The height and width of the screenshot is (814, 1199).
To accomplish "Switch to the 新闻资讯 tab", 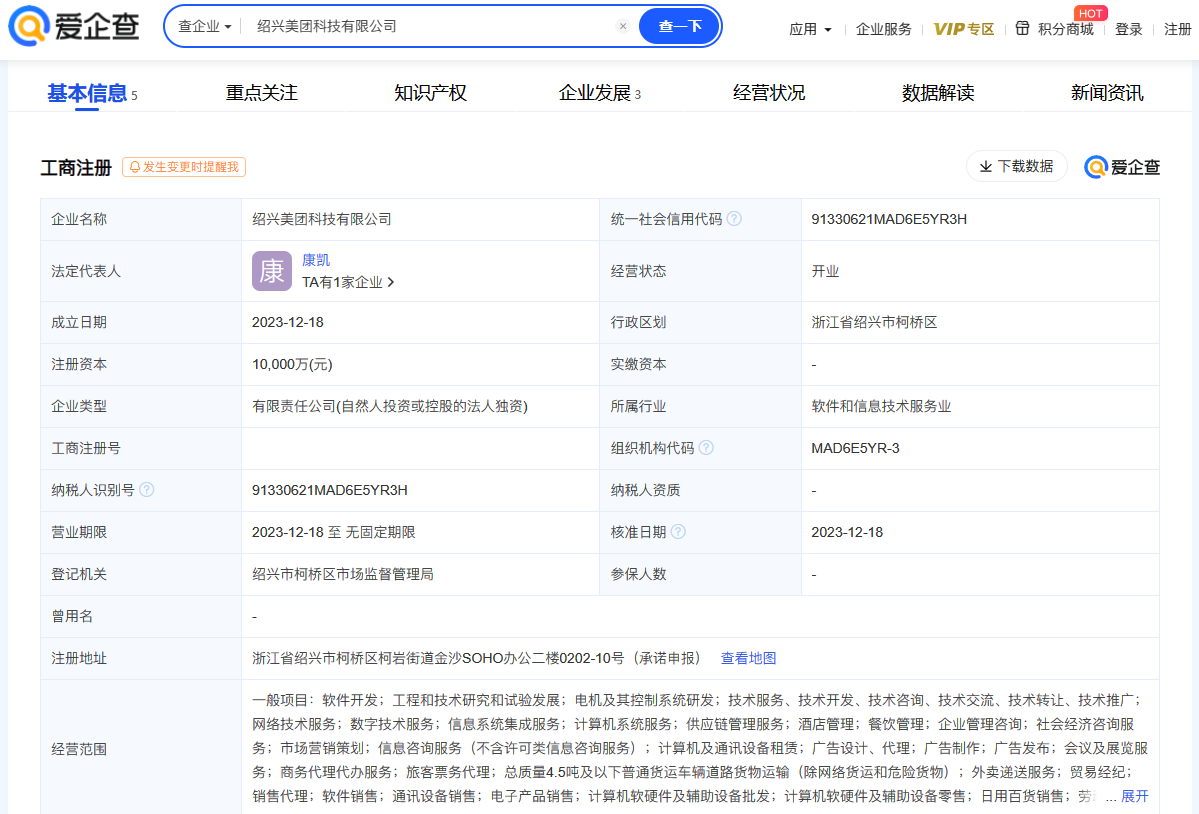I will click(1106, 93).
